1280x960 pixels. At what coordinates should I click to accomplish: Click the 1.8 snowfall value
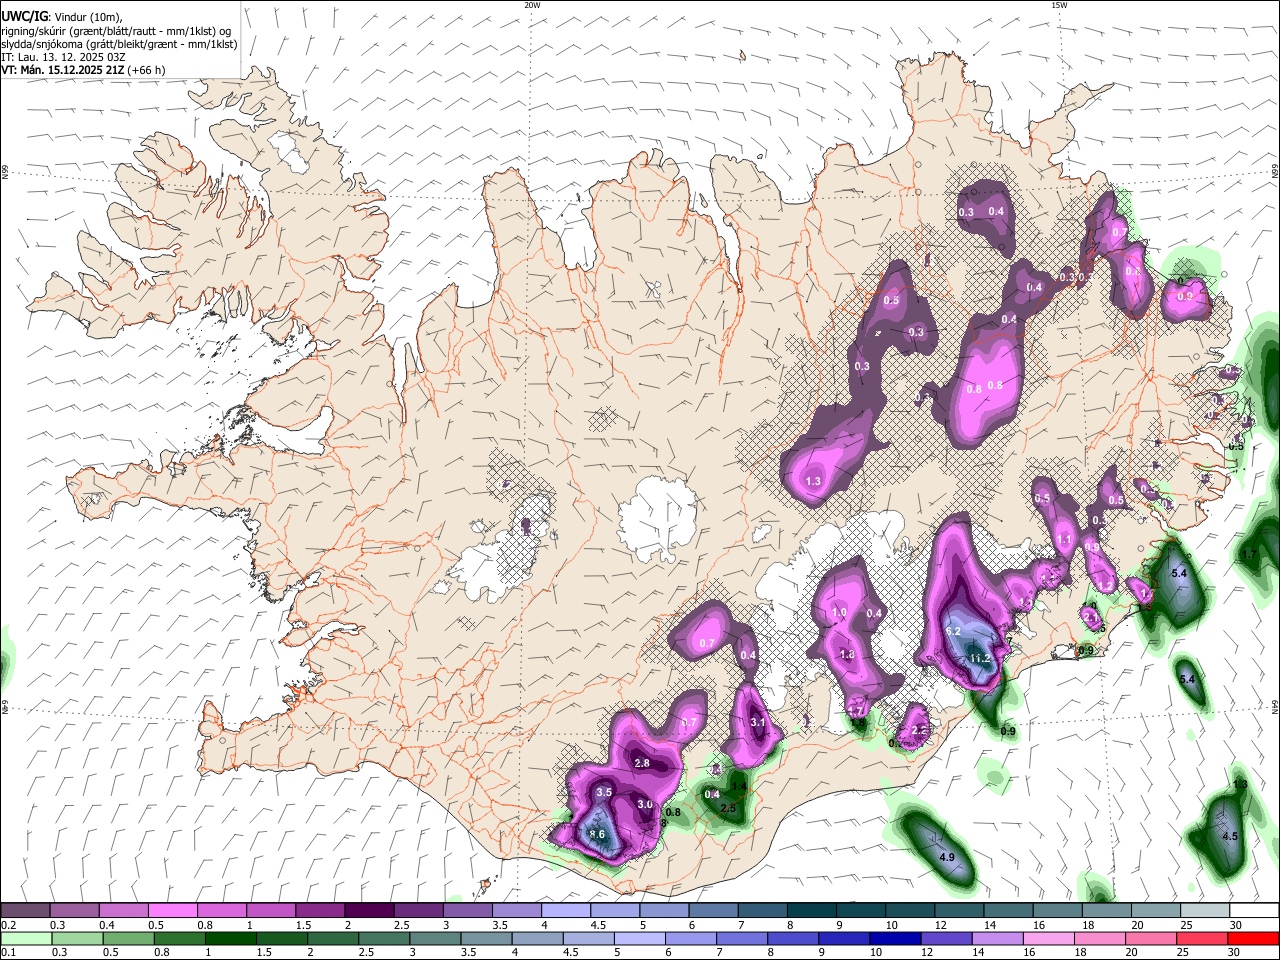click(847, 654)
